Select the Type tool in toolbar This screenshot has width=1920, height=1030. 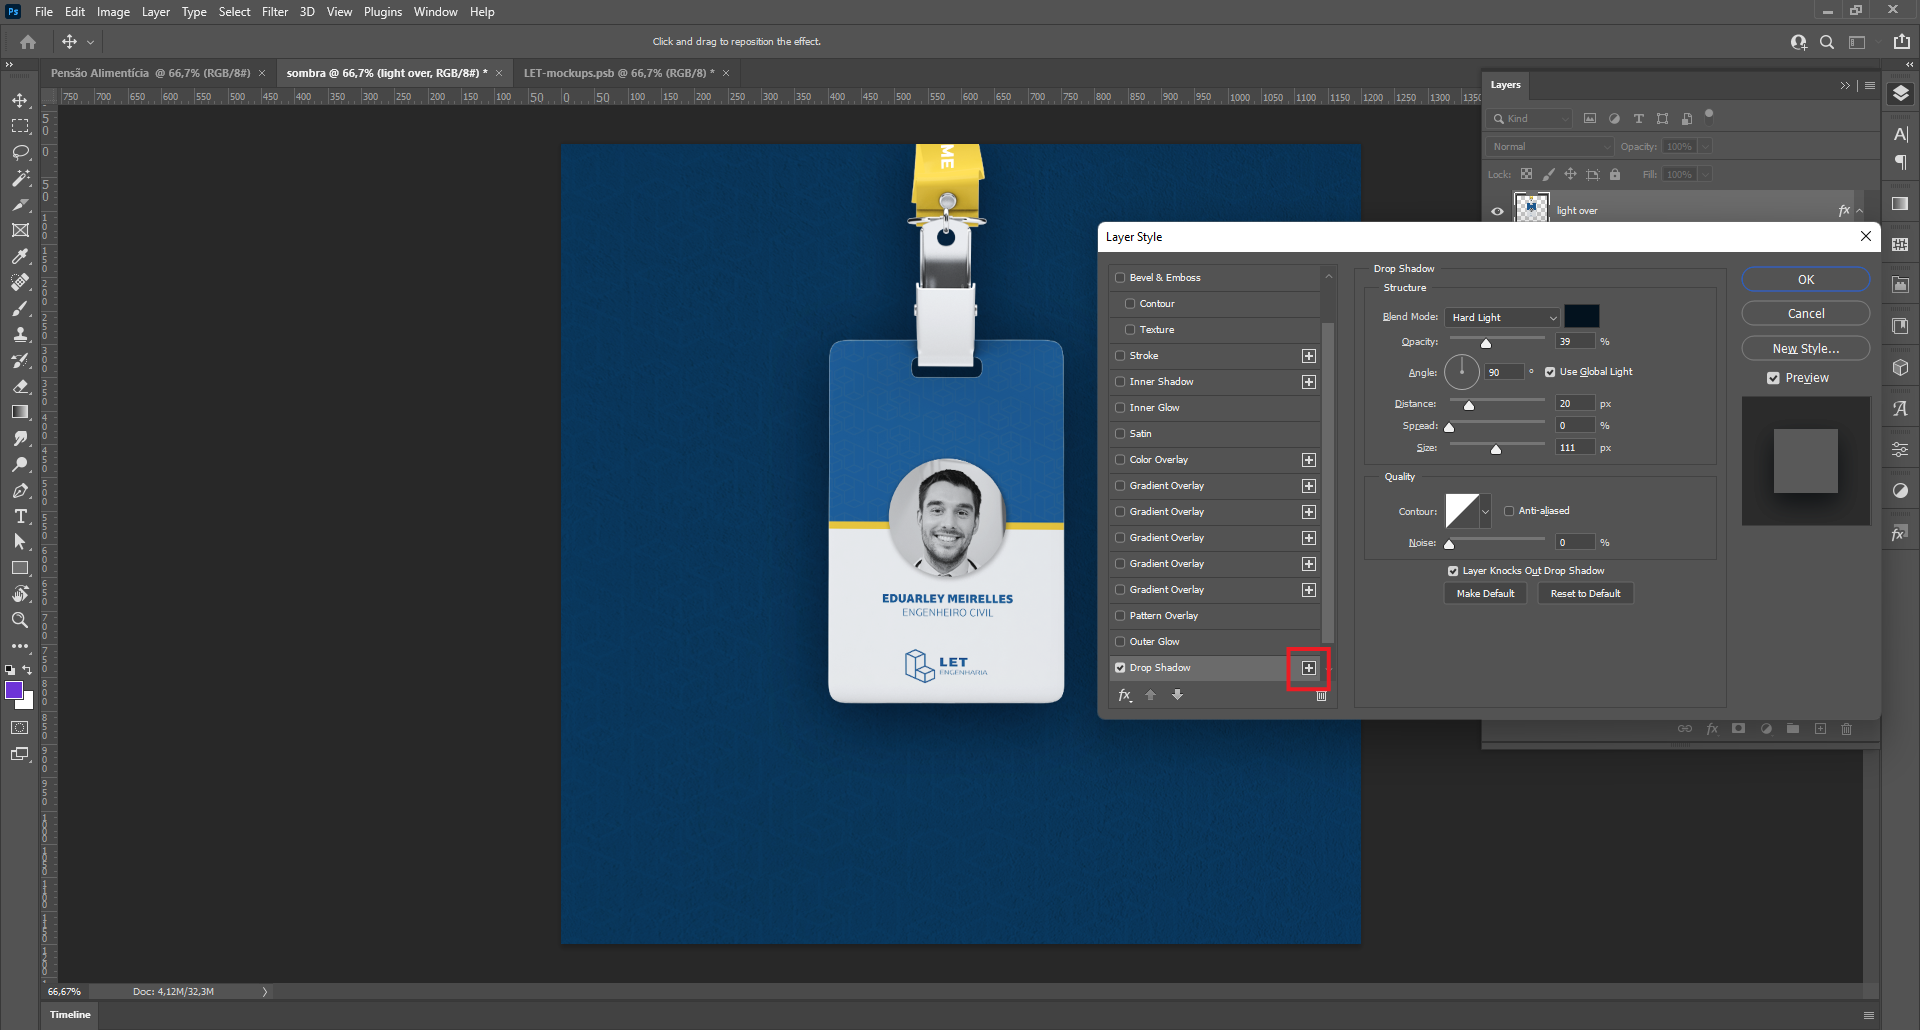point(20,516)
